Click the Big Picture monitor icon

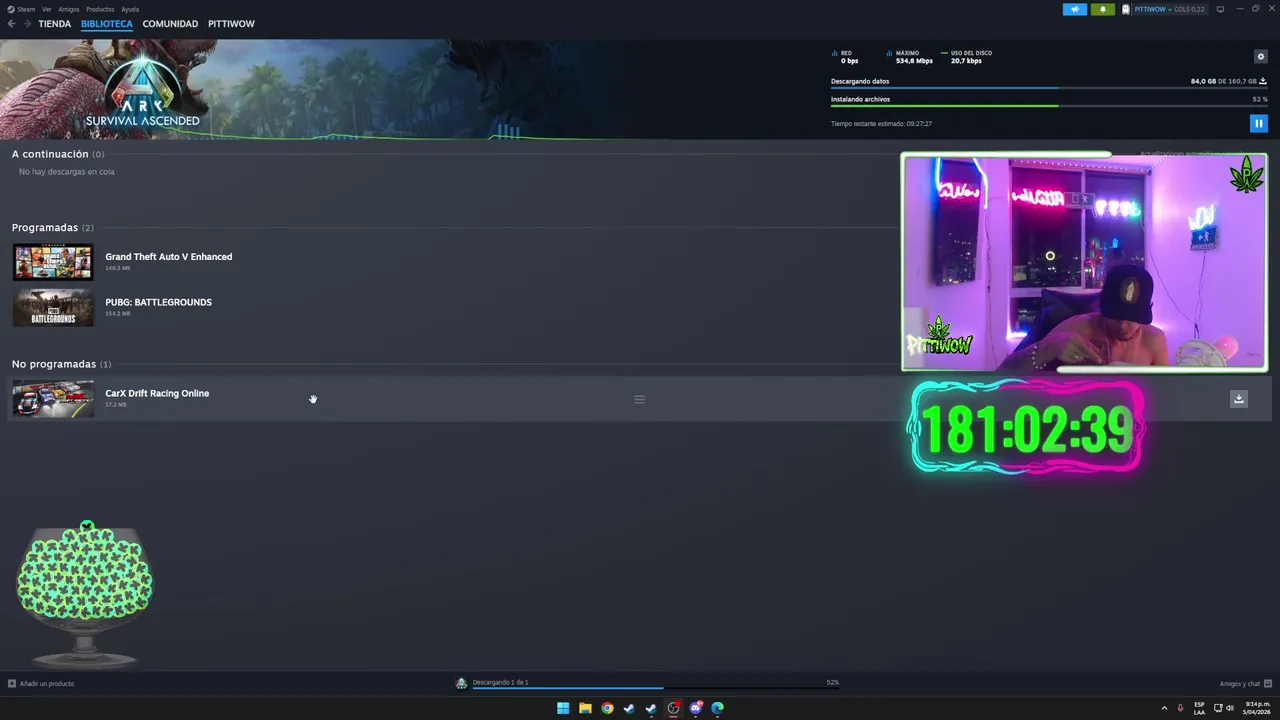(x=1220, y=9)
